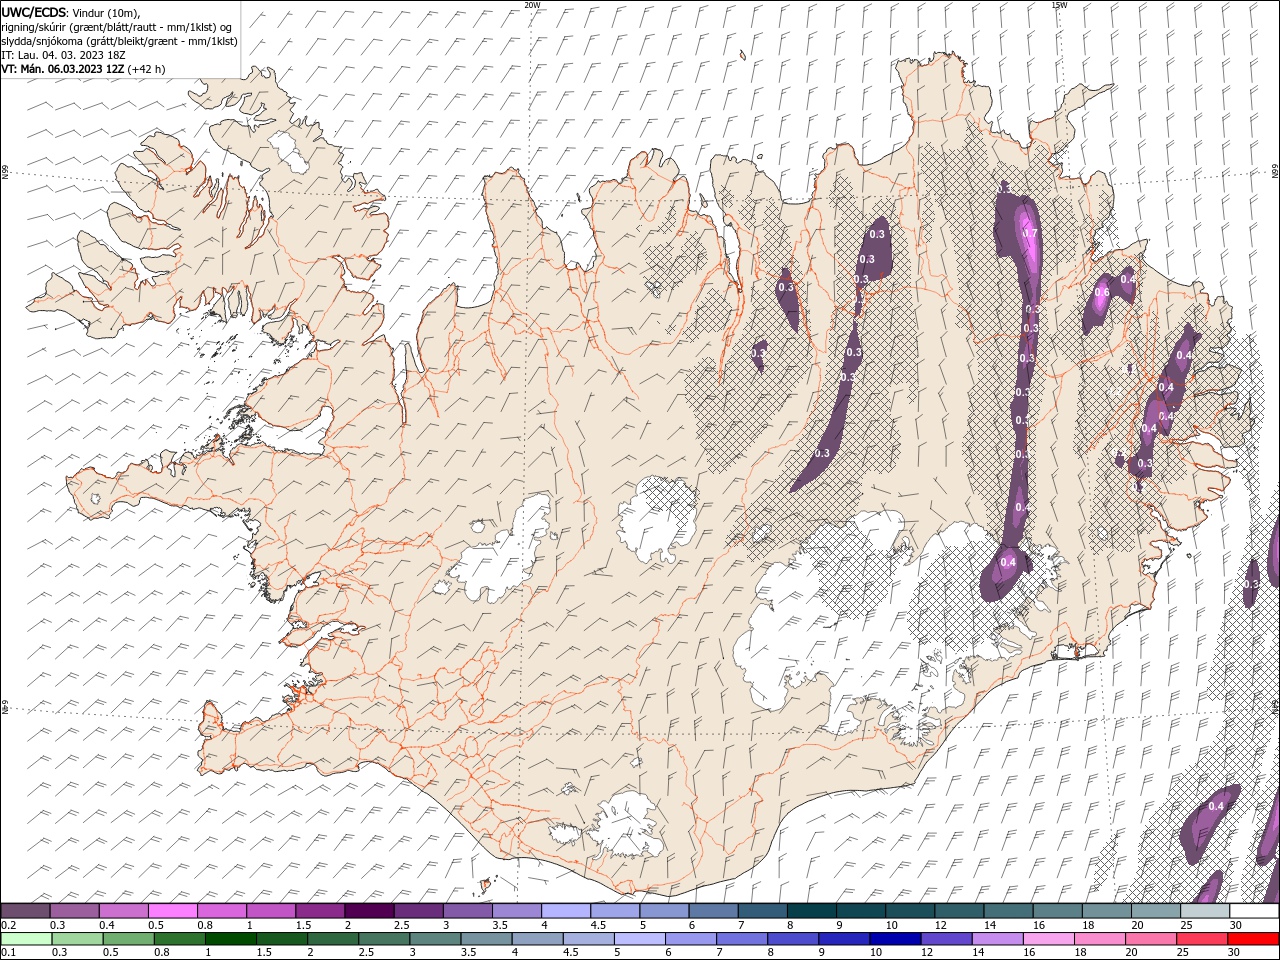Click the bright pink snow swatch labeled 0.5
The width and height of the screenshot is (1280, 960).
pos(172,911)
